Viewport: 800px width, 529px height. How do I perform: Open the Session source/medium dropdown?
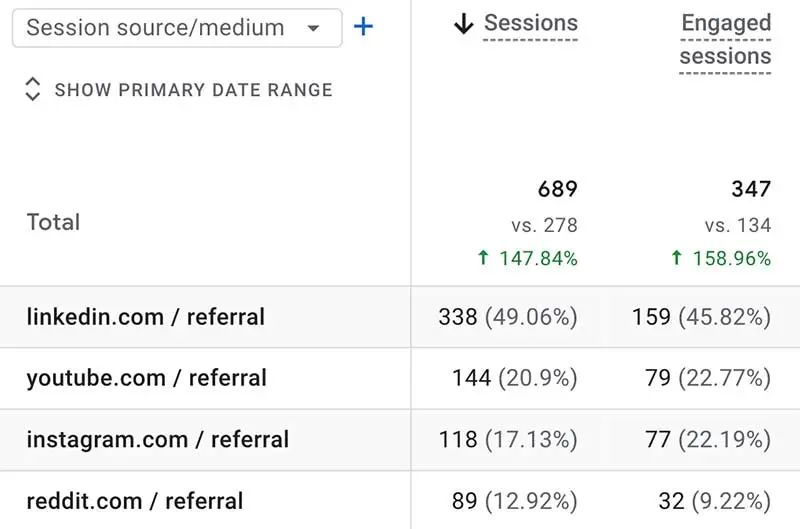click(x=177, y=28)
